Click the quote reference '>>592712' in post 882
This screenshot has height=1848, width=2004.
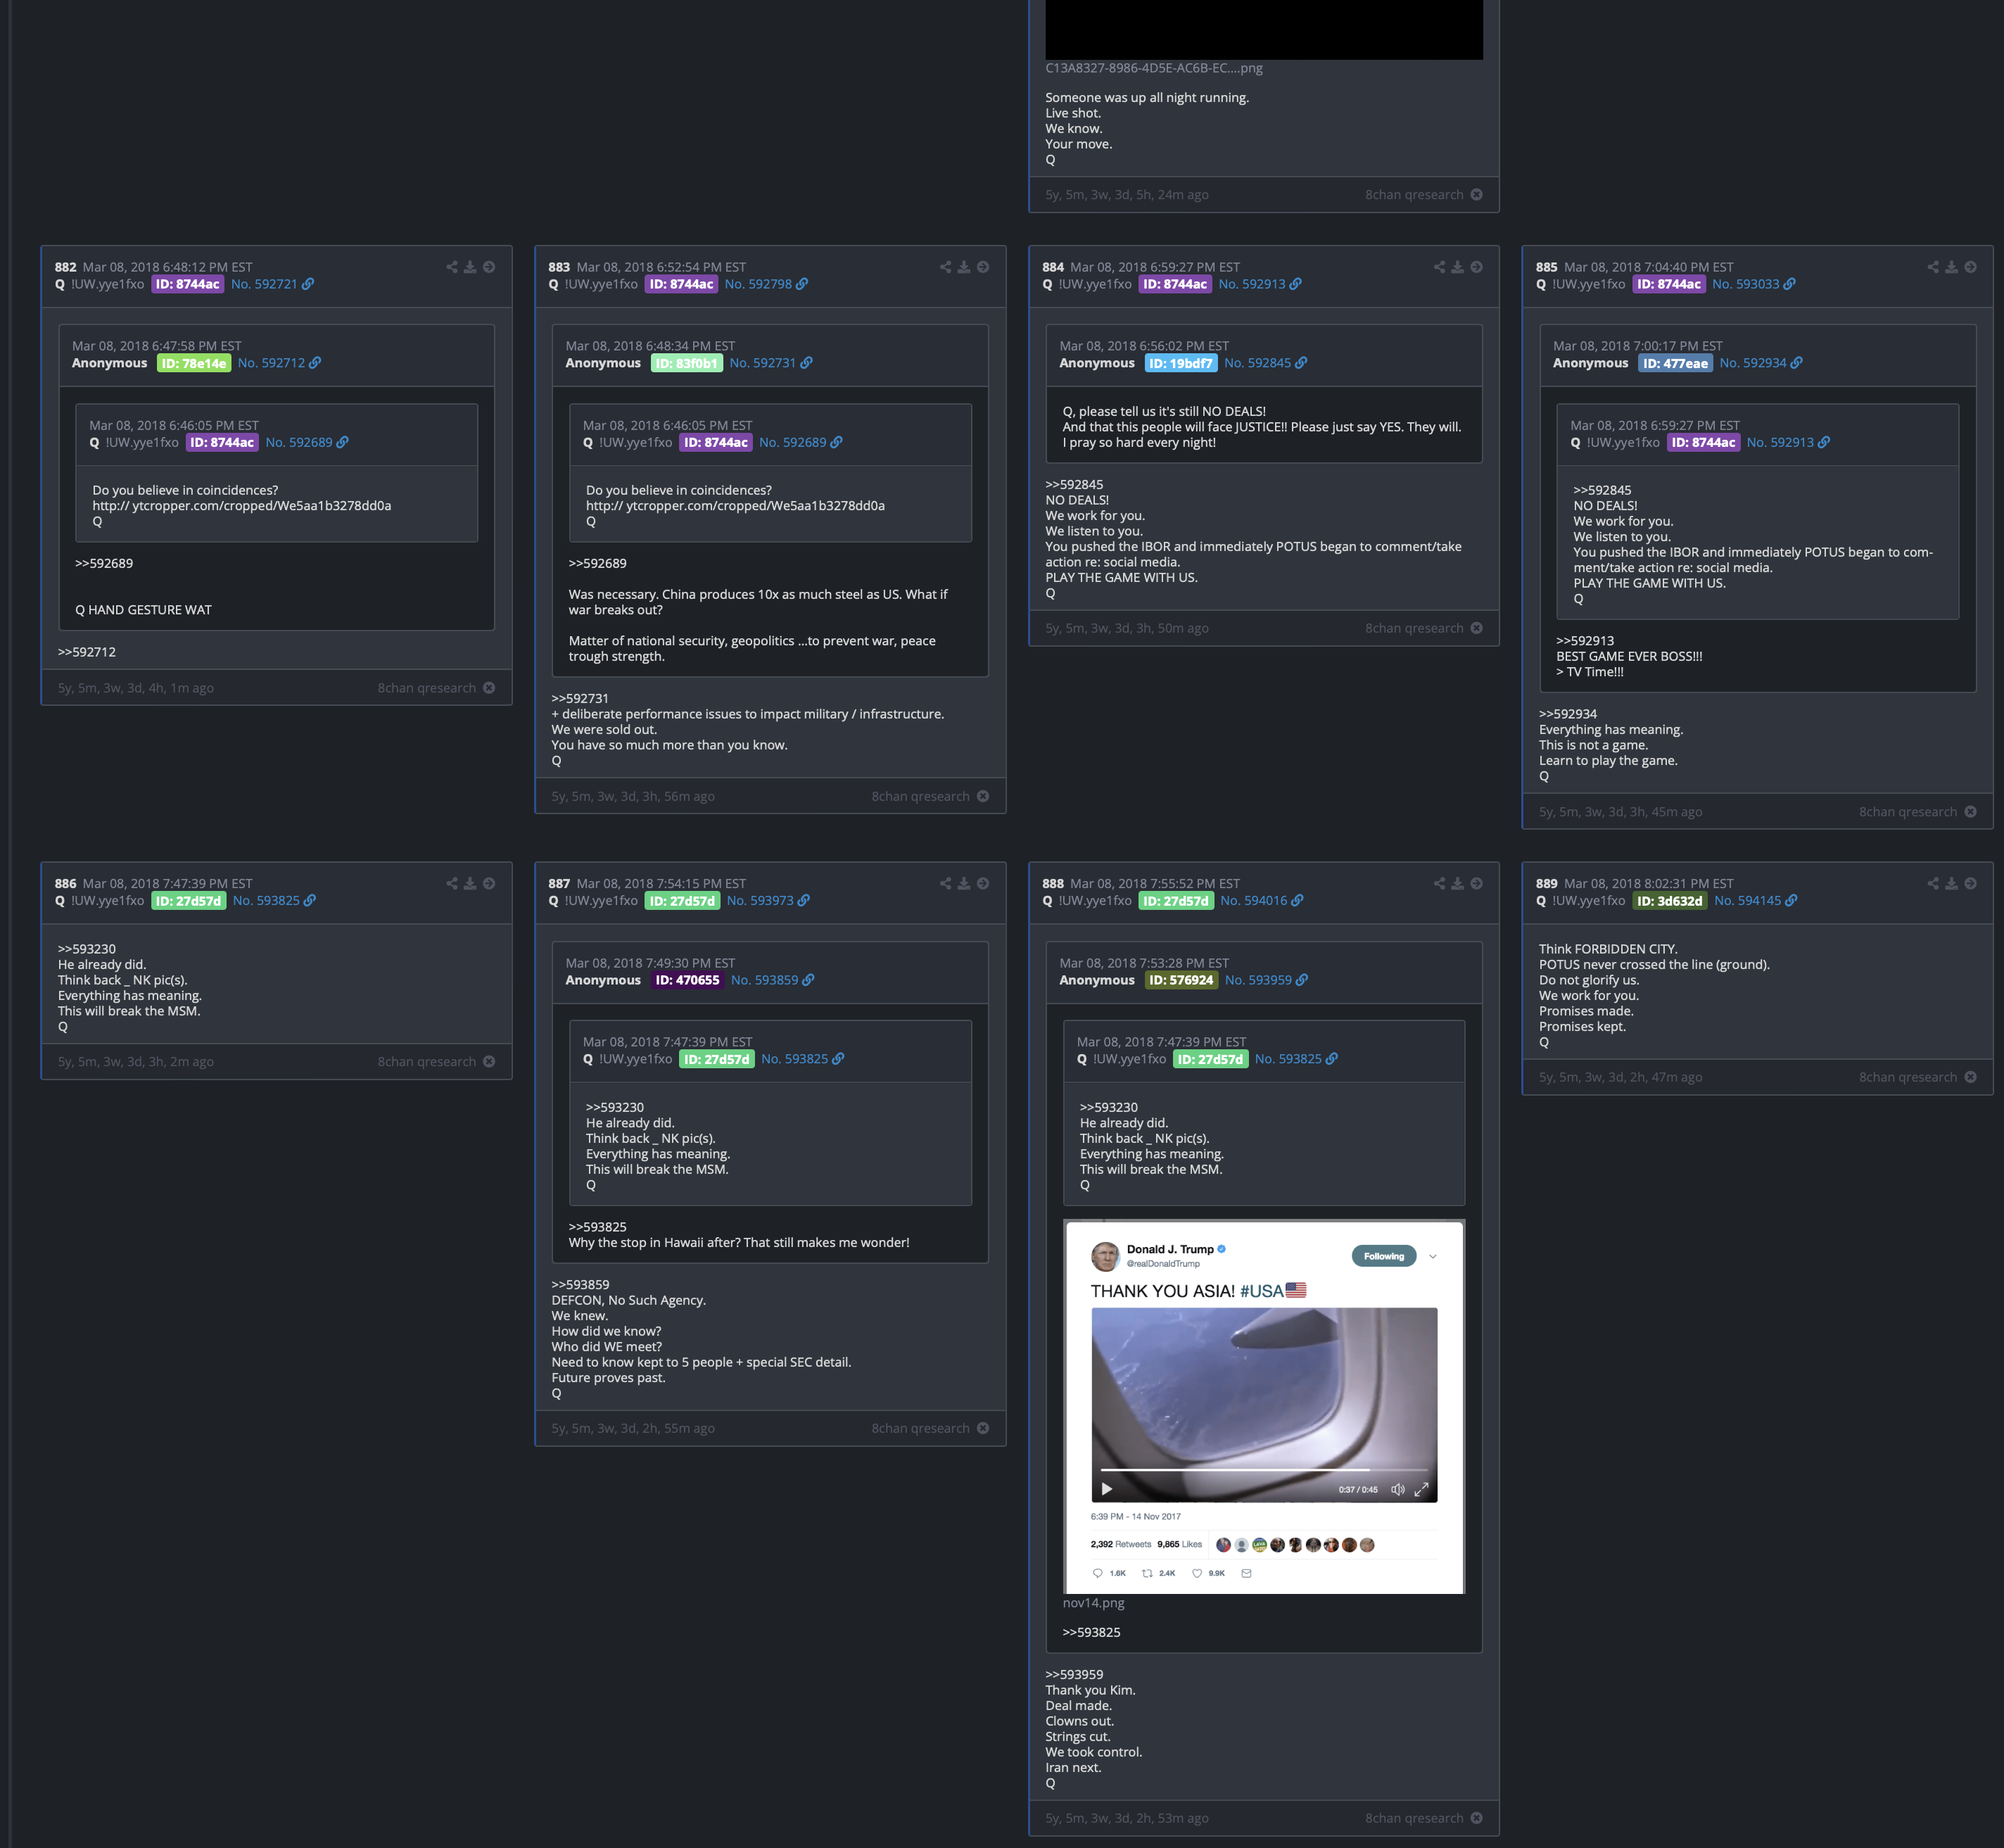tap(87, 652)
